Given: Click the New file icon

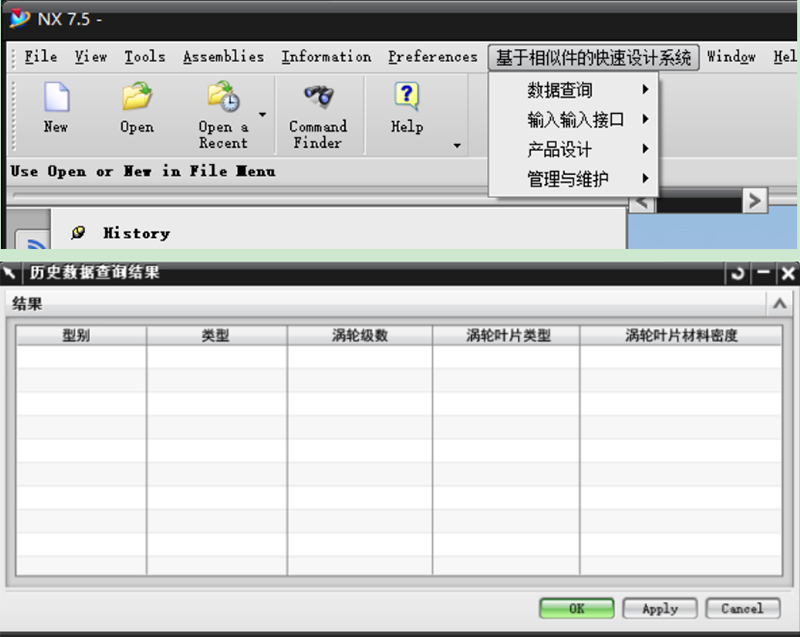Looking at the screenshot, I should pos(56,96).
